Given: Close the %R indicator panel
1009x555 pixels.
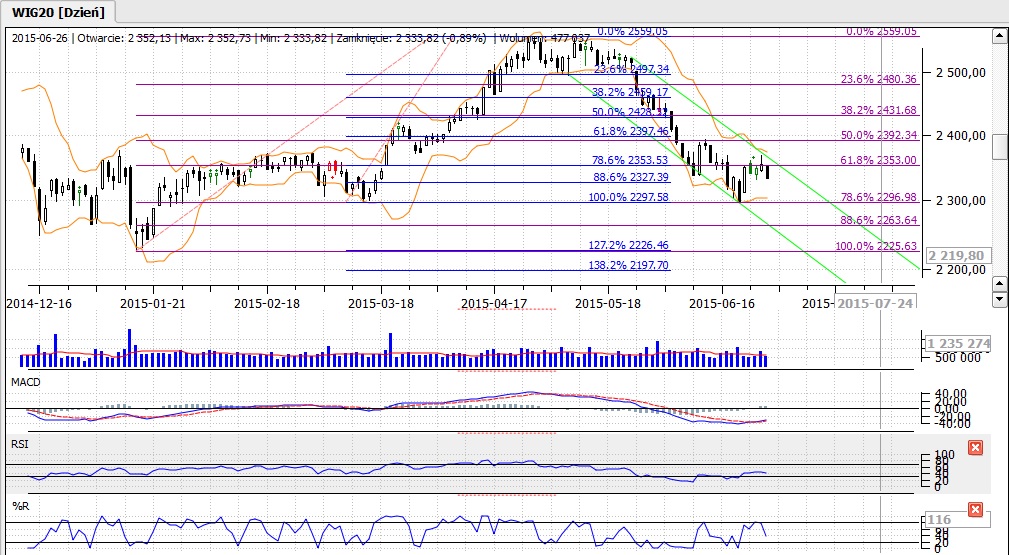Looking at the screenshot, I should pyautogui.click(x=975, y=510).
